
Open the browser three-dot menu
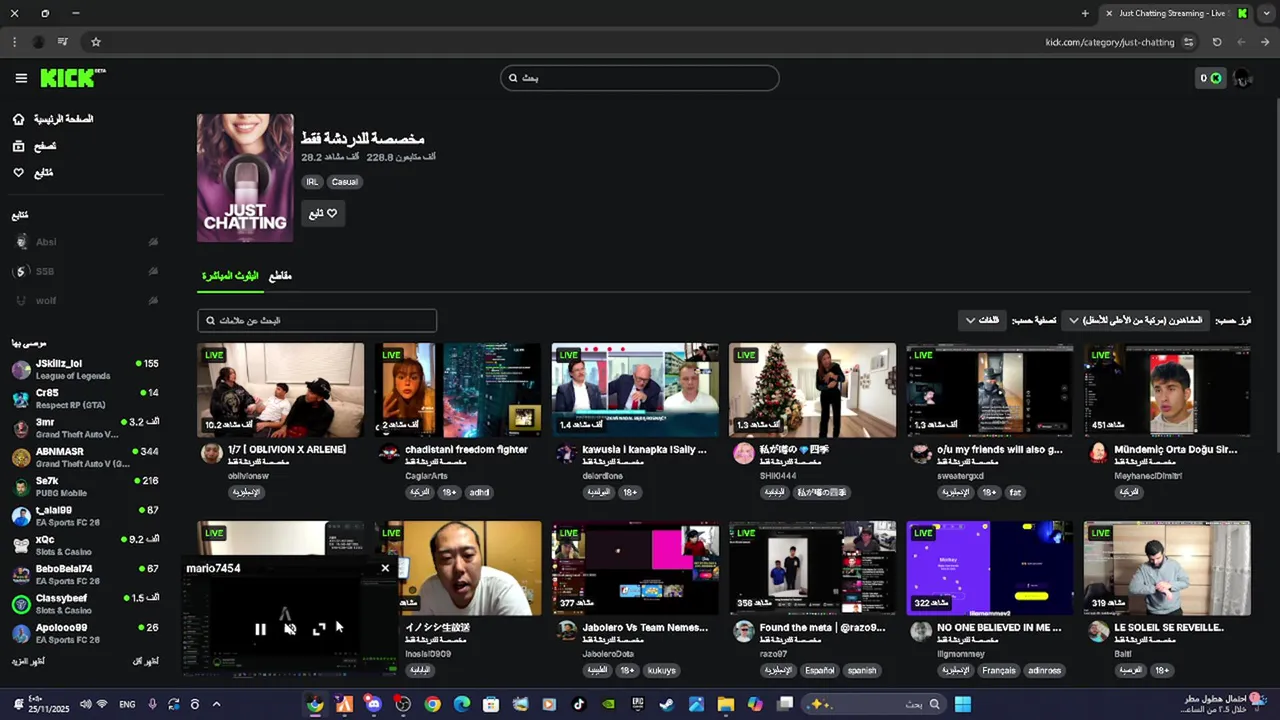tap(14, 42)
